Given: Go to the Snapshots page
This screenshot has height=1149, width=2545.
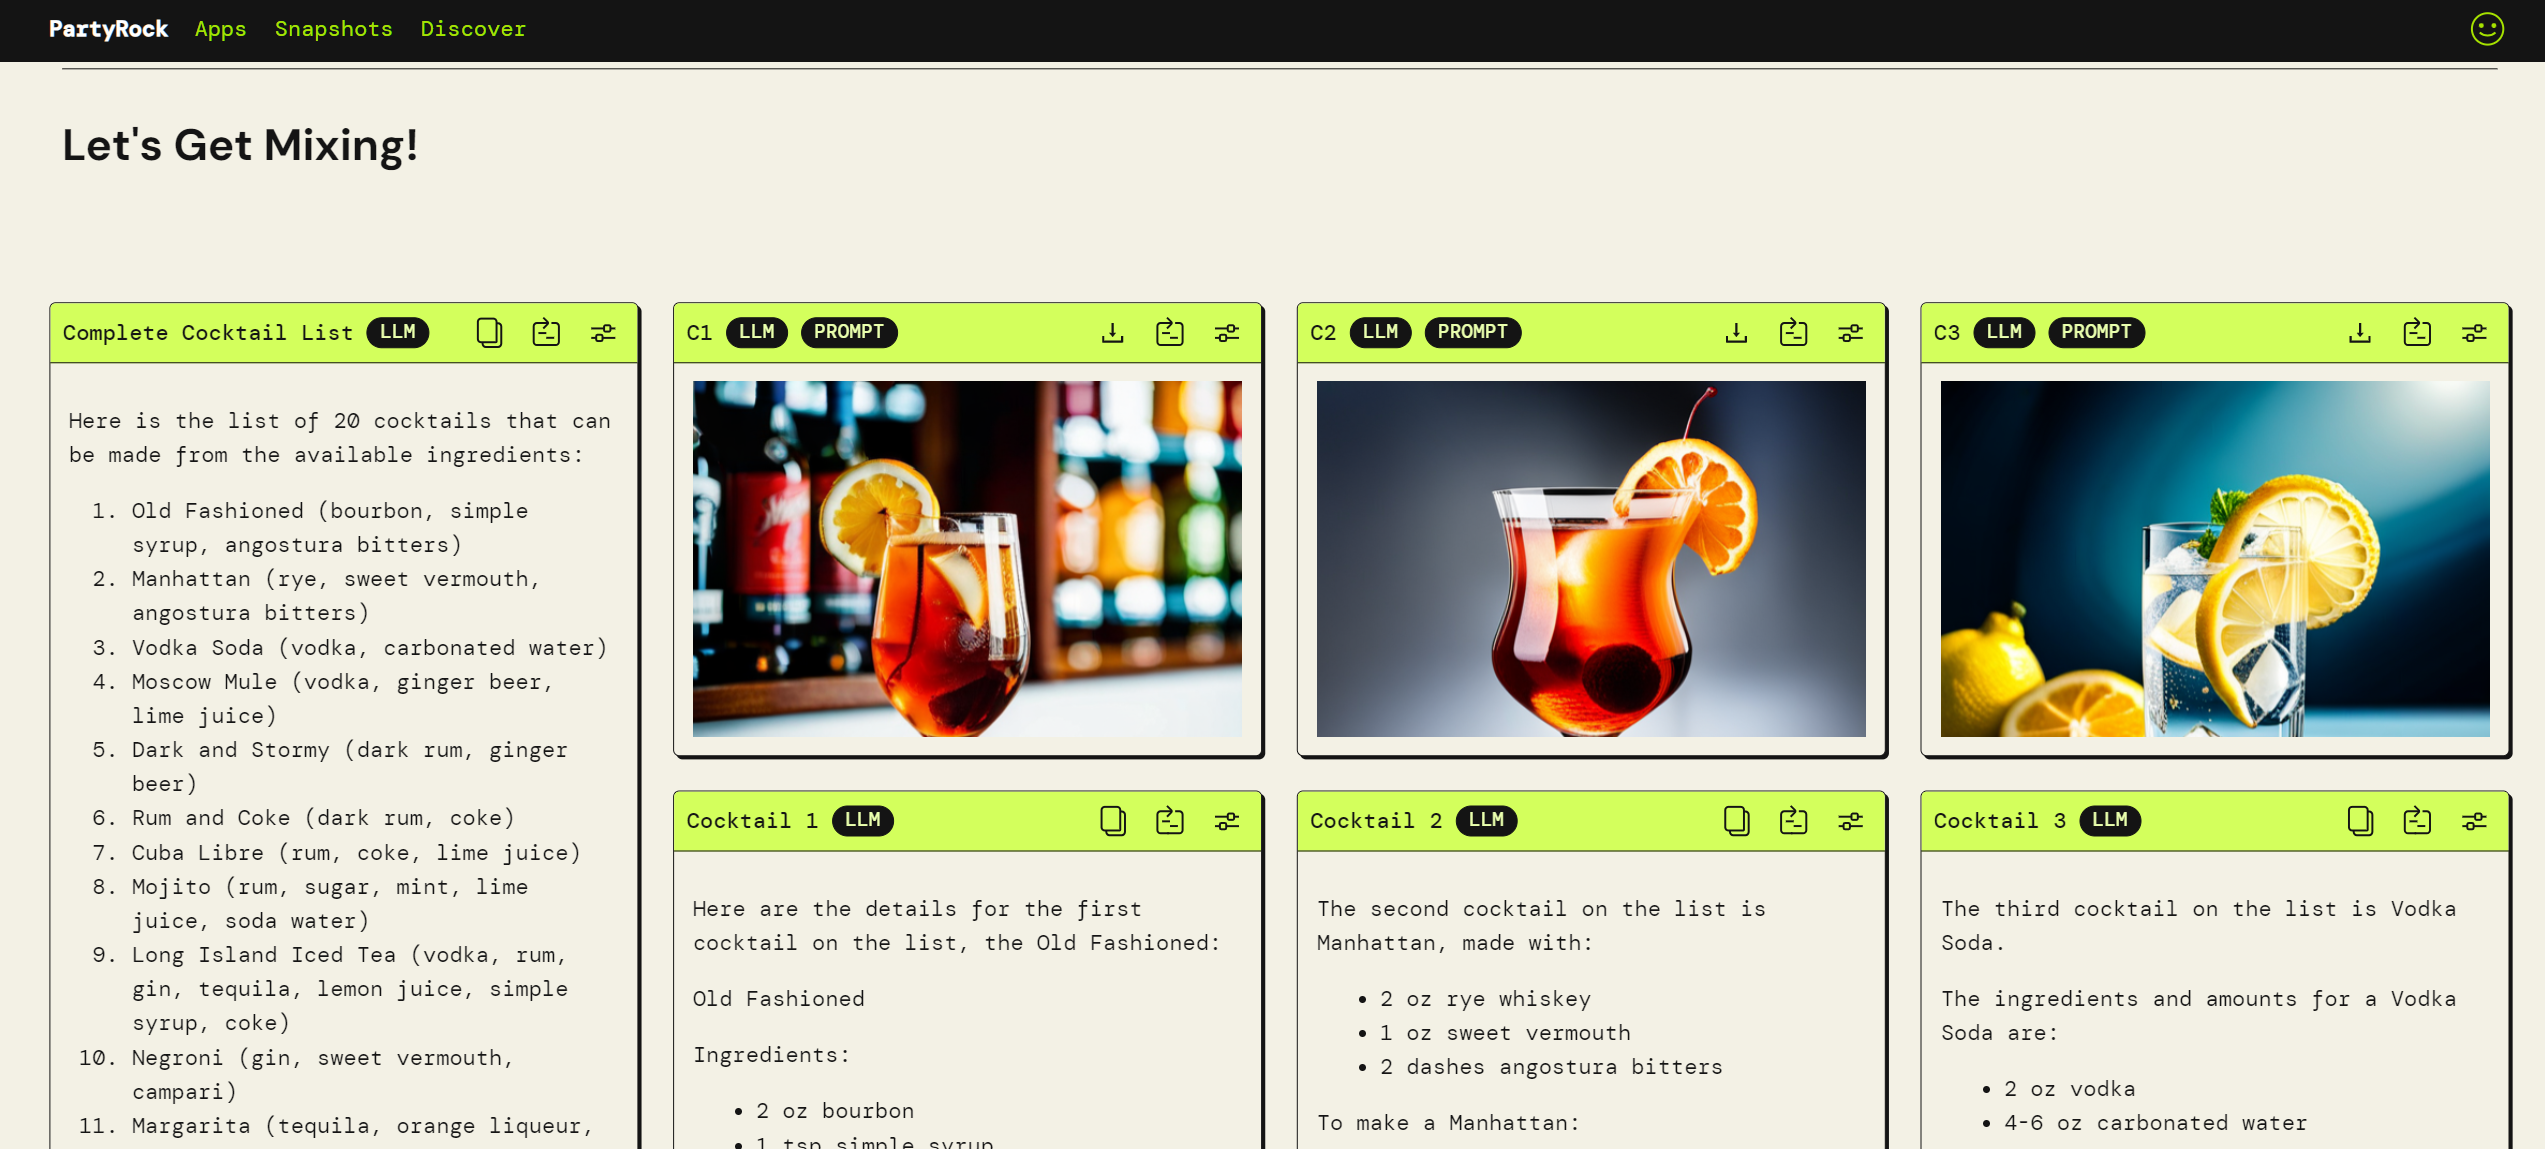Looking at the screenshot, I should point(333,29).
